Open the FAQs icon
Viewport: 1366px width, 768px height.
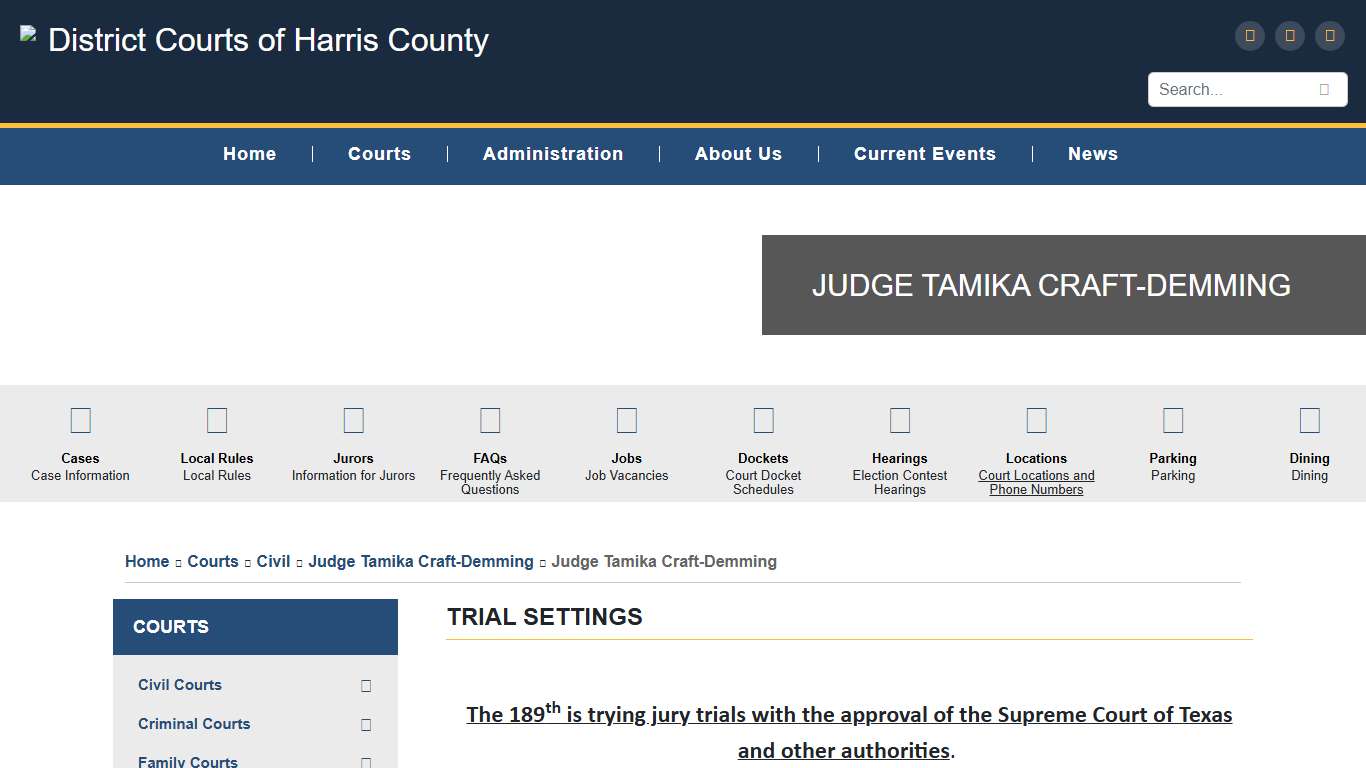click(x=490, y=420)
